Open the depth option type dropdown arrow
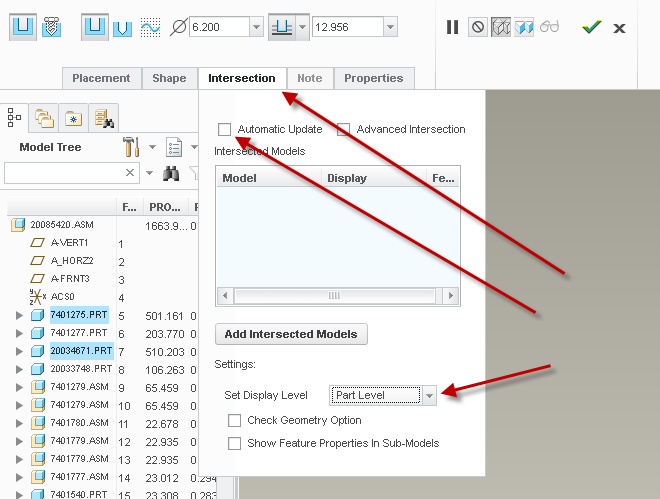The image size is (660, 499). pos(302,27)
